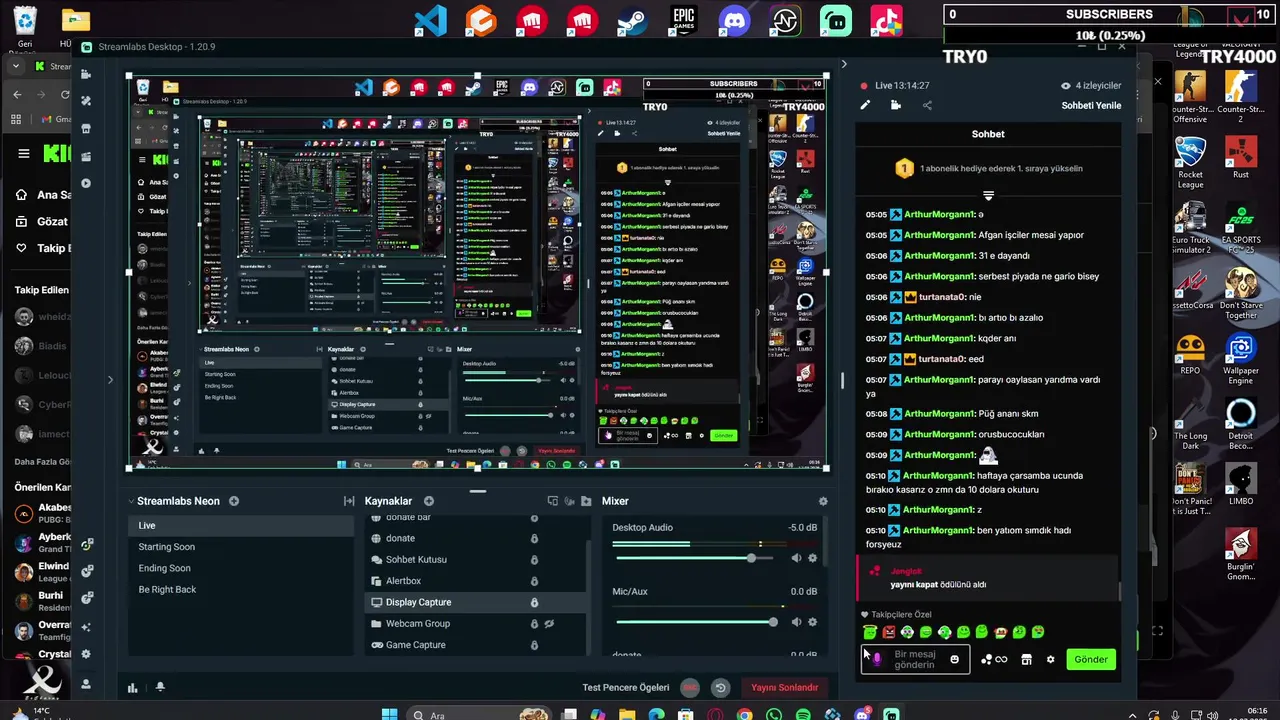The height and width of the screenshot is (720, 1280).
Task: Click the notifications bell icon in Streamlabs footer
Action: (x=160, y=687)
